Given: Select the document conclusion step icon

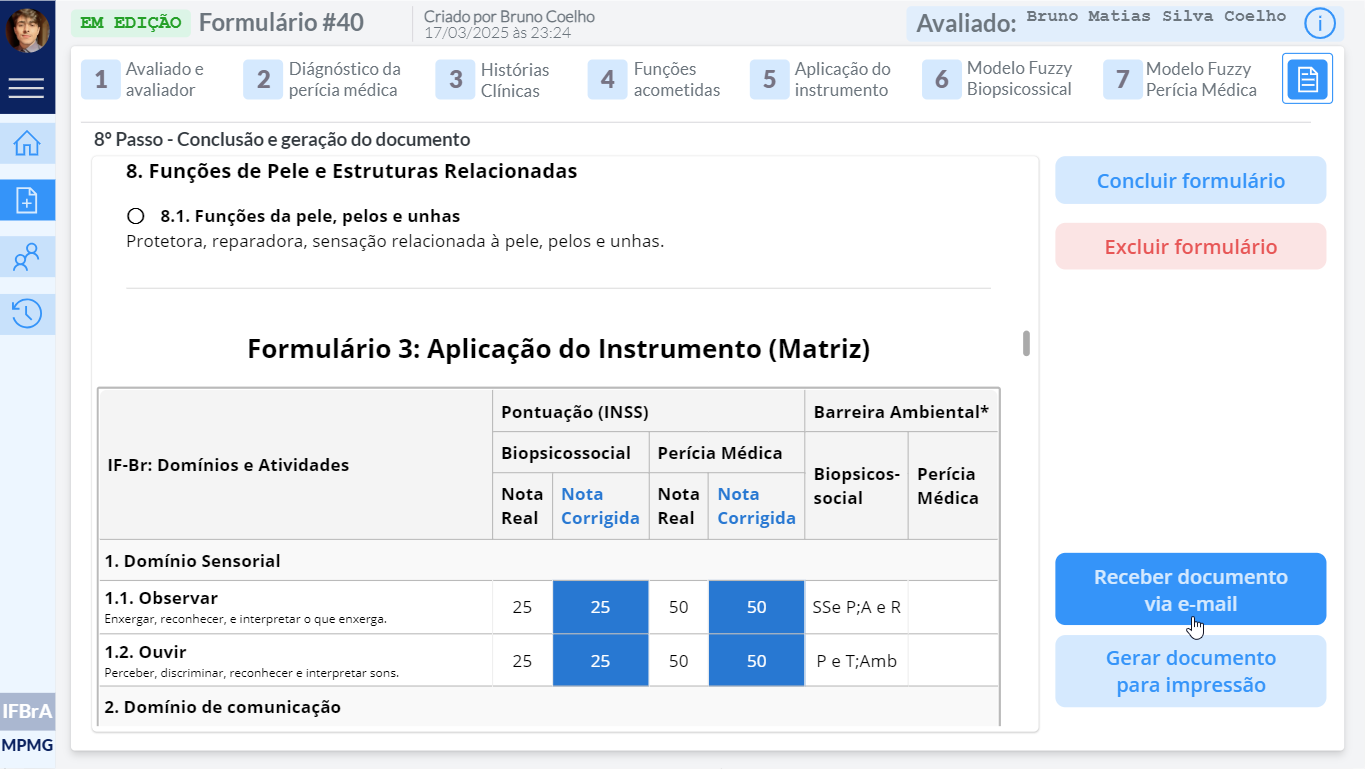Looking at the screenshot, I should [x=1307, y=79].
